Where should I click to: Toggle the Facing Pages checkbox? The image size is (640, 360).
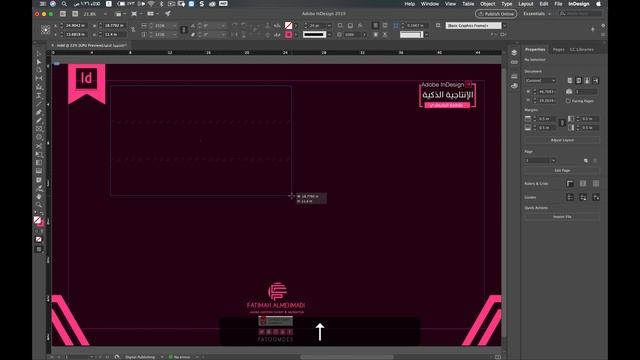click(x=568, y=101)
